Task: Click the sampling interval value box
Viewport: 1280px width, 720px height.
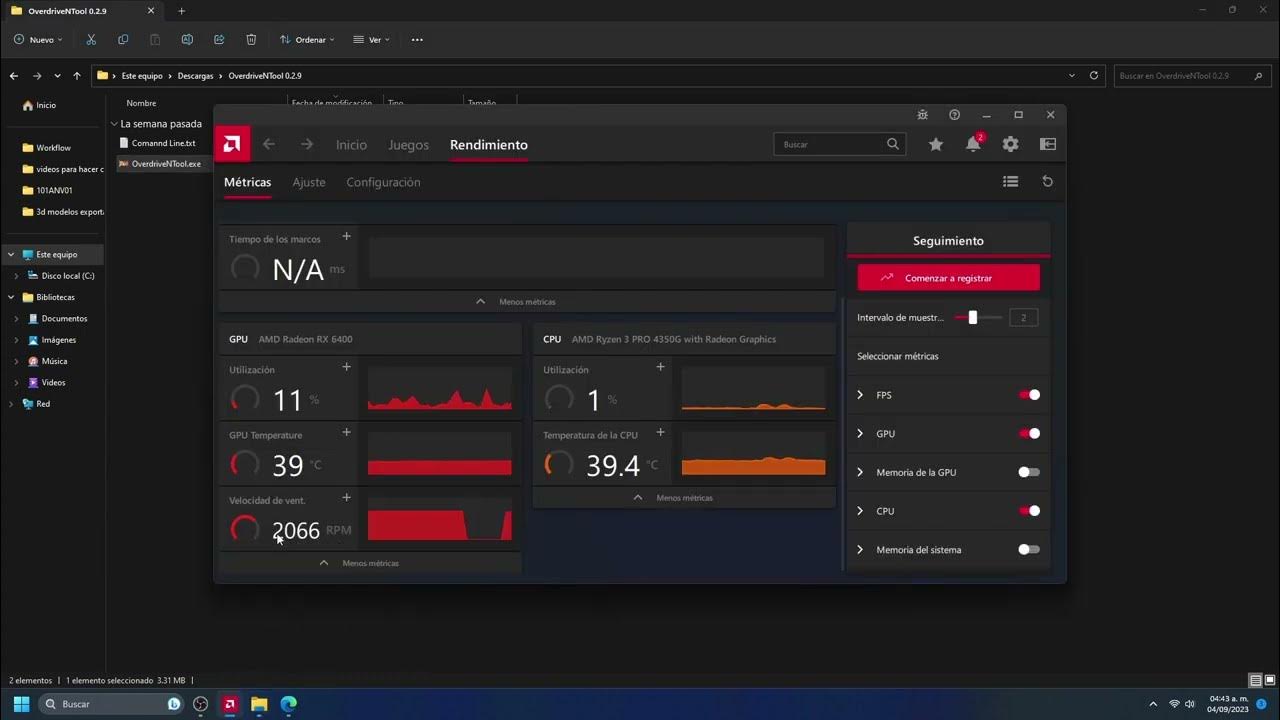Action: tap(1023, 318)
